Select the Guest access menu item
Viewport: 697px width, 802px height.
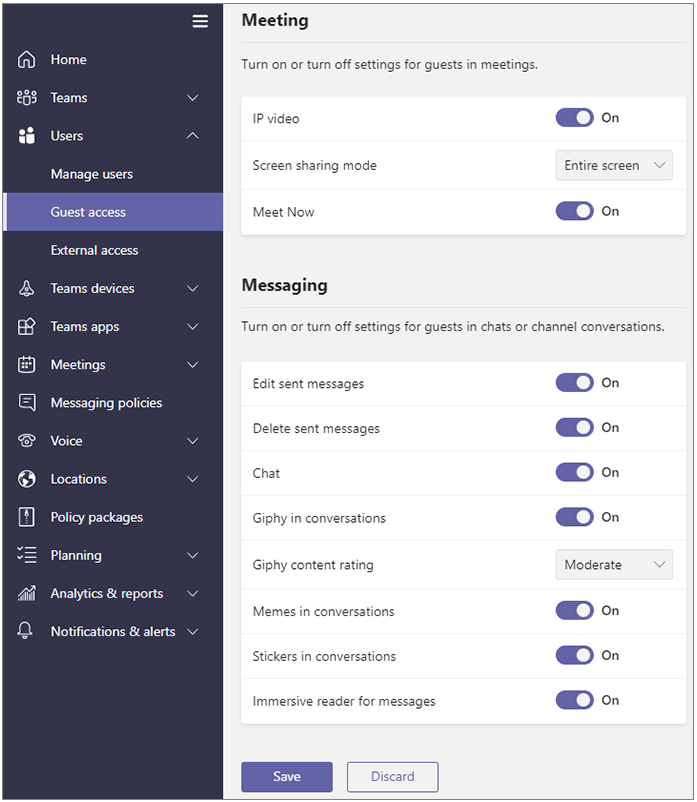tap(113, 212)
